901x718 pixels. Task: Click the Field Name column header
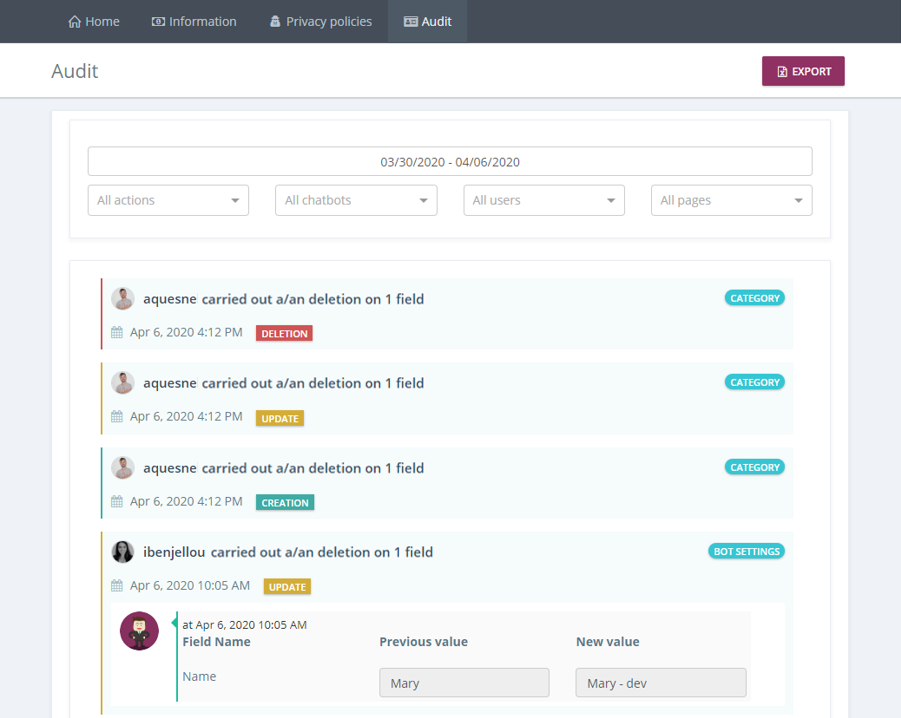(217, 642)
